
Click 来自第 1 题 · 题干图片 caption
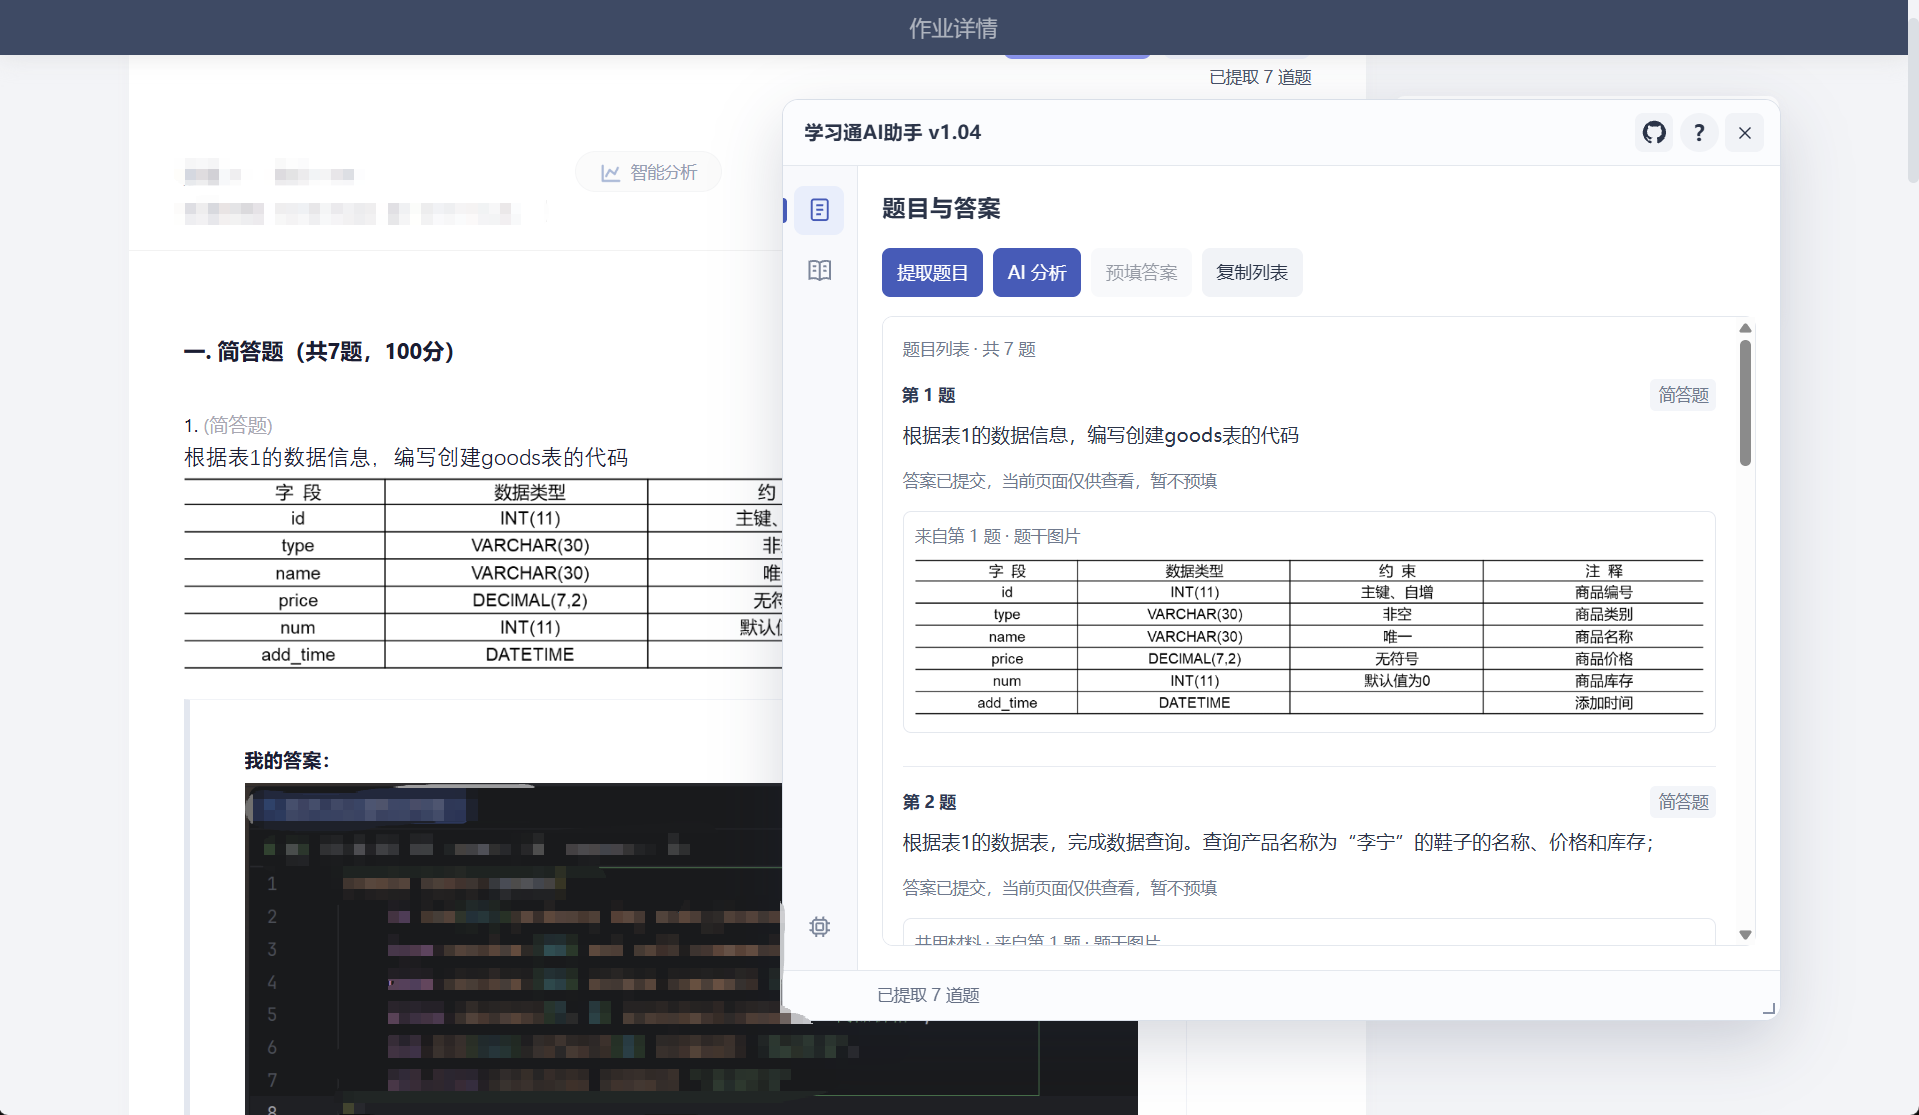click(x=997, y=536)
